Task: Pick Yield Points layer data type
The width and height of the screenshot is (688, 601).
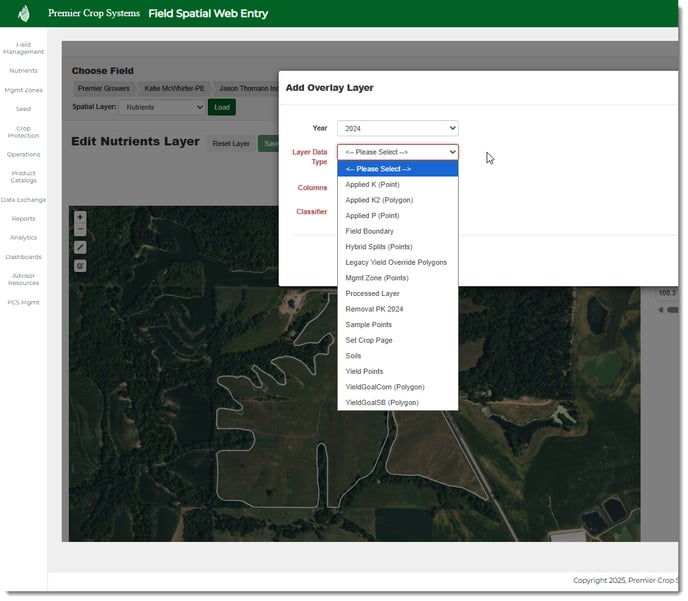Action: 364,371
